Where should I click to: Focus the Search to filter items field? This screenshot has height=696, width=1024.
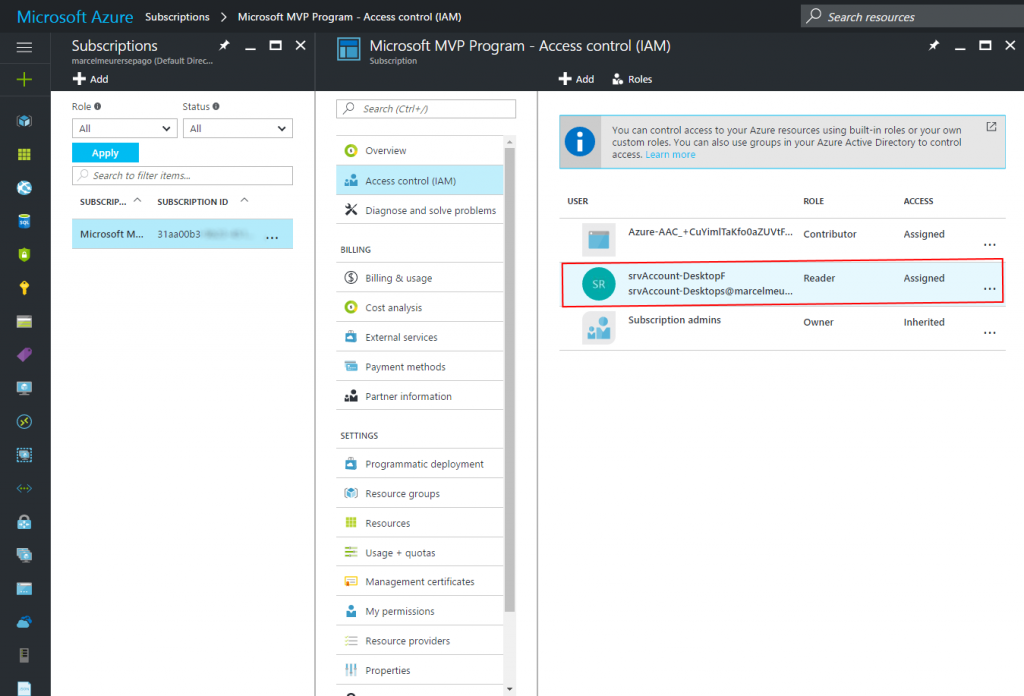tap(182, 176)
